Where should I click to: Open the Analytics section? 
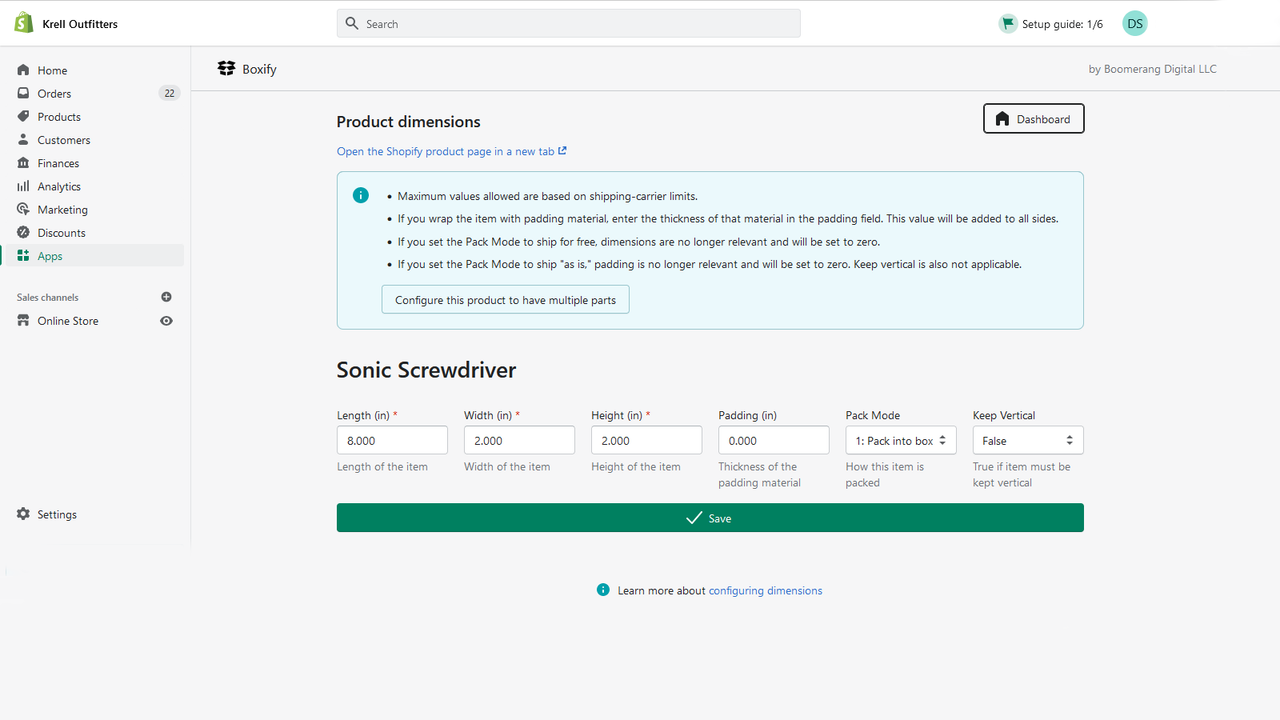[22, 186]
